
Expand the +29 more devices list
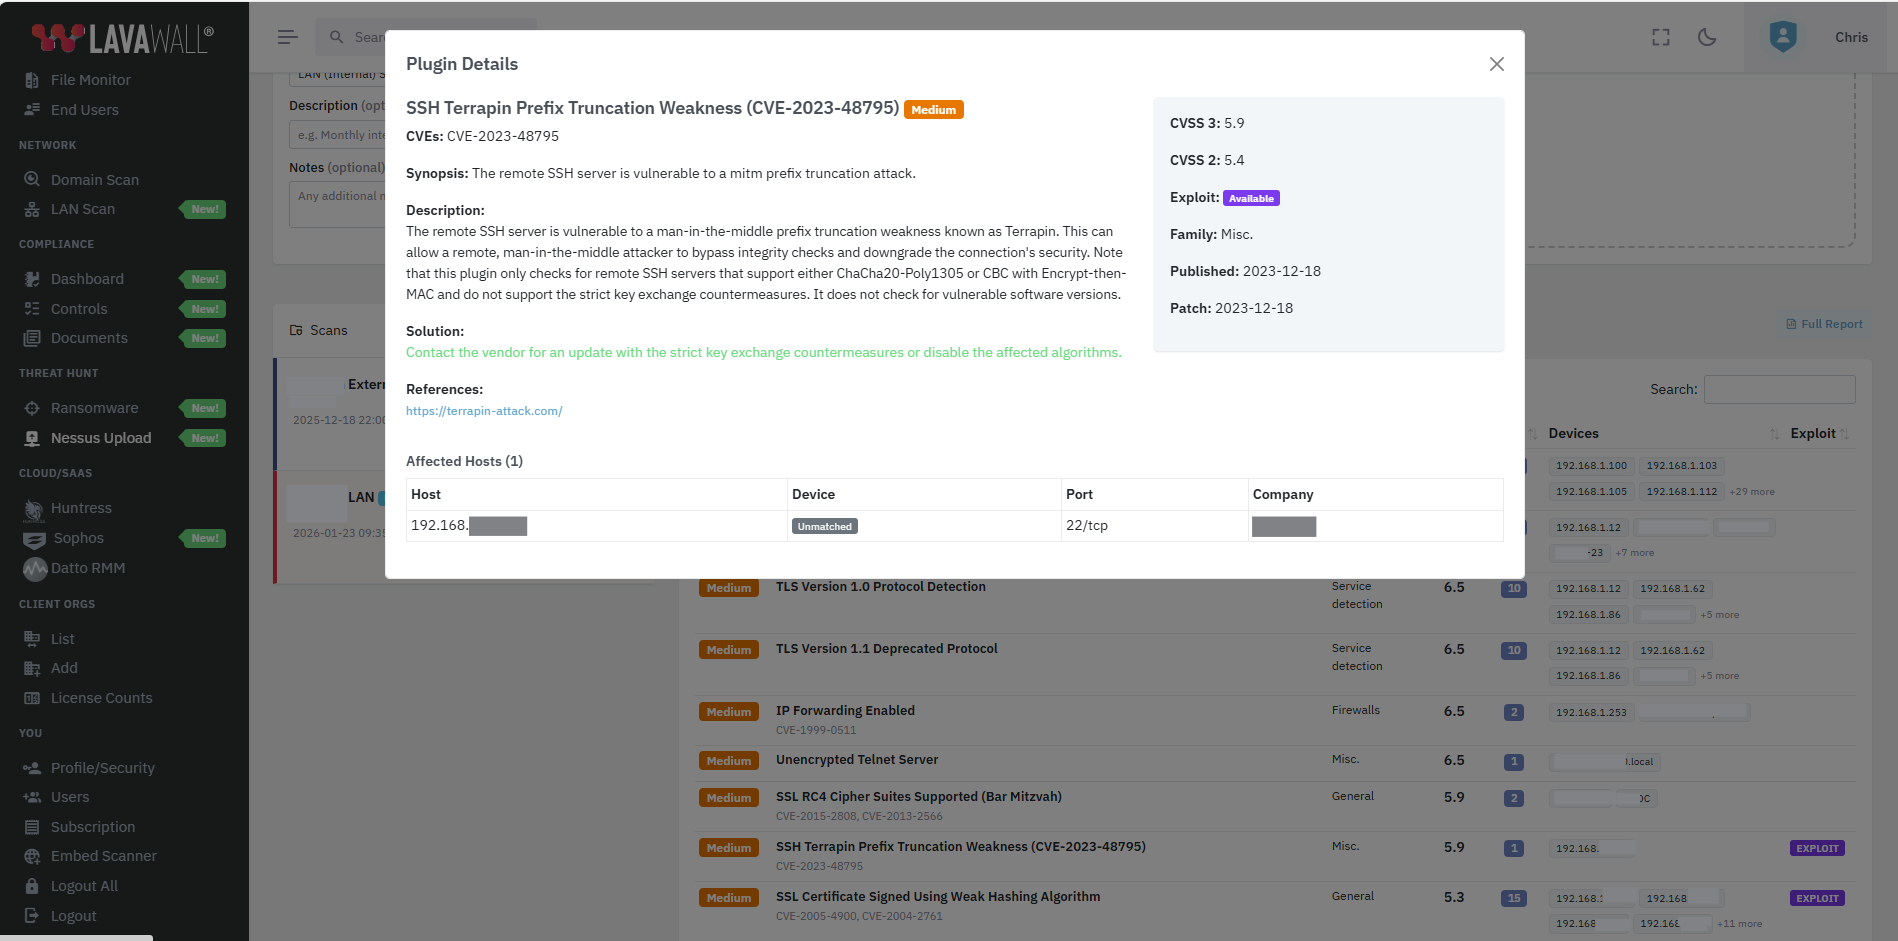click(1751, 491)
